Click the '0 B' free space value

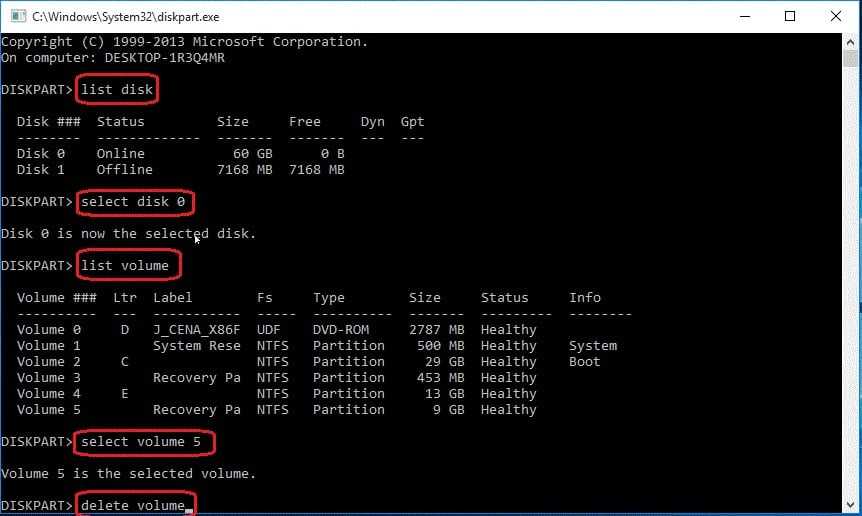pyautogui.click(x=333, y=153)
